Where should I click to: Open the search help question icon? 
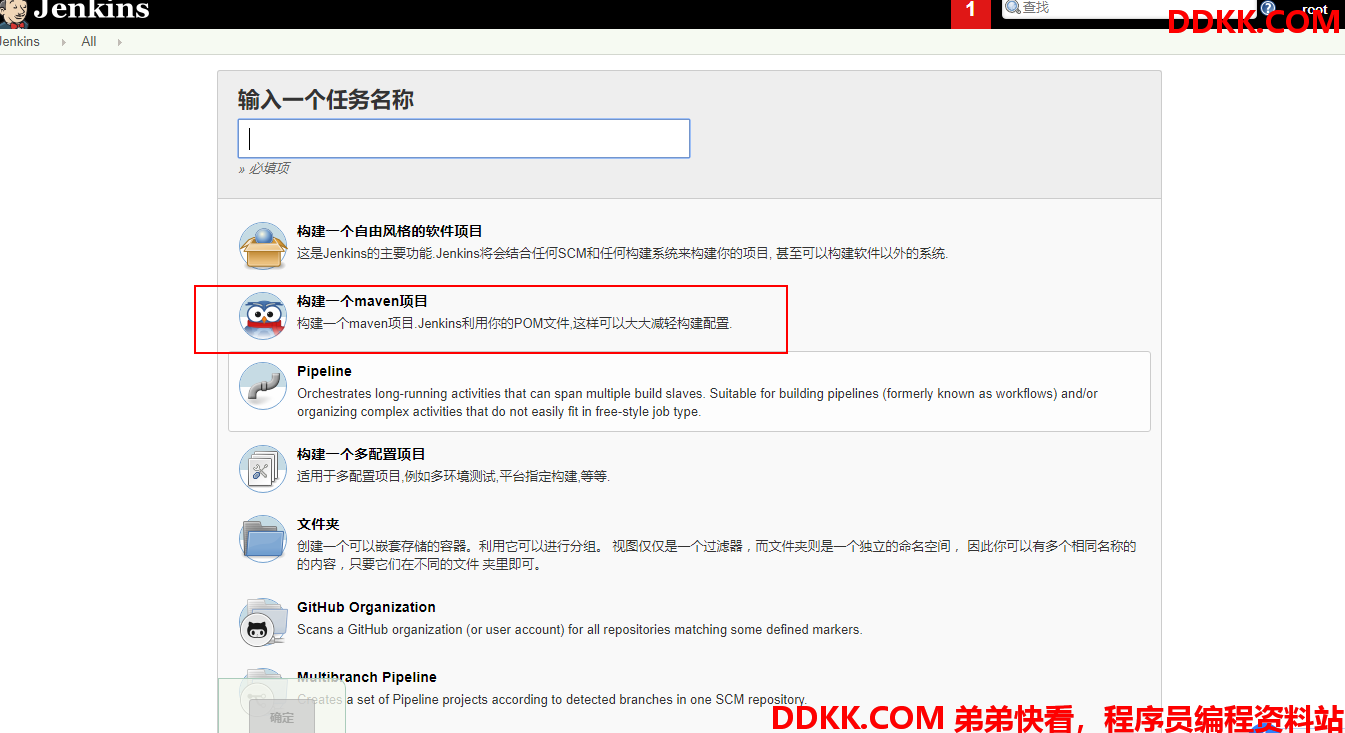pyautogui.click(x=1268, y=8)
